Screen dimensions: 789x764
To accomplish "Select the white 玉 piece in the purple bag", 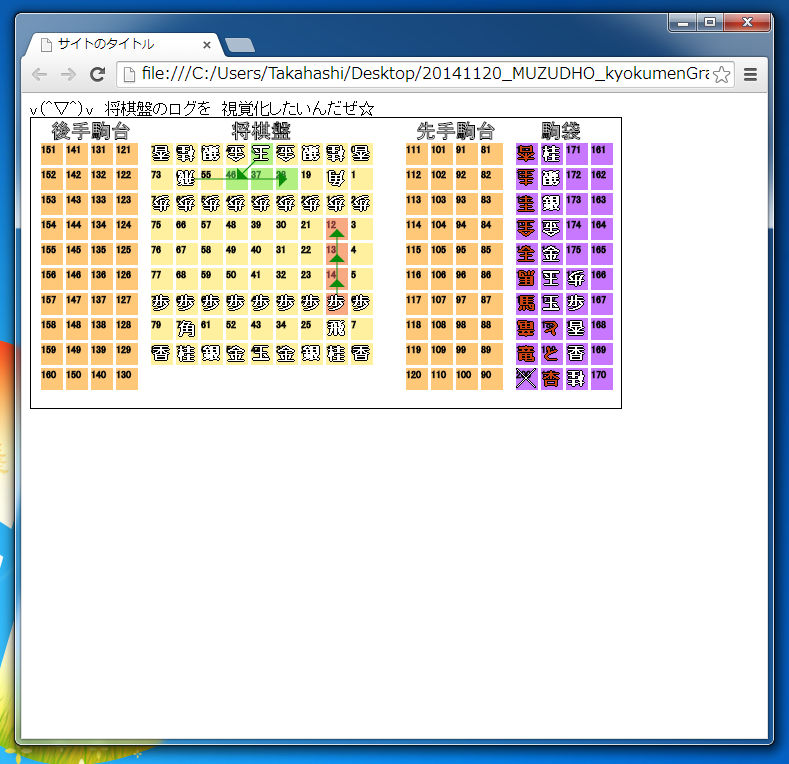I will point(551,303).
